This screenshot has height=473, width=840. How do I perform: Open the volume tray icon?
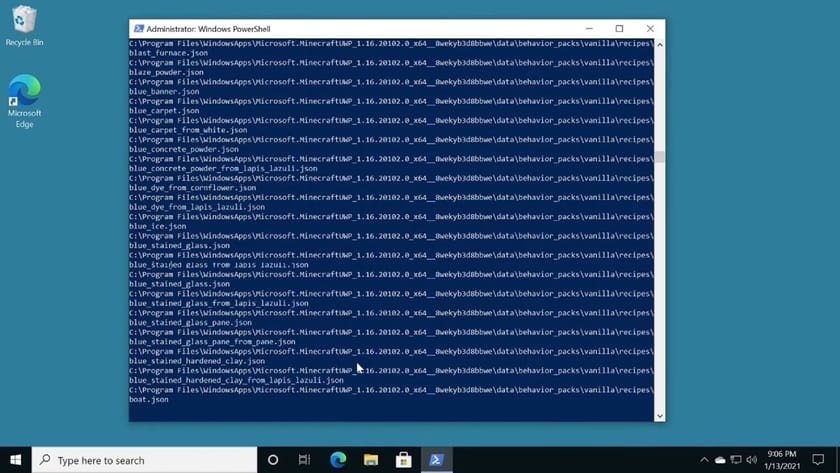point(752,460)
